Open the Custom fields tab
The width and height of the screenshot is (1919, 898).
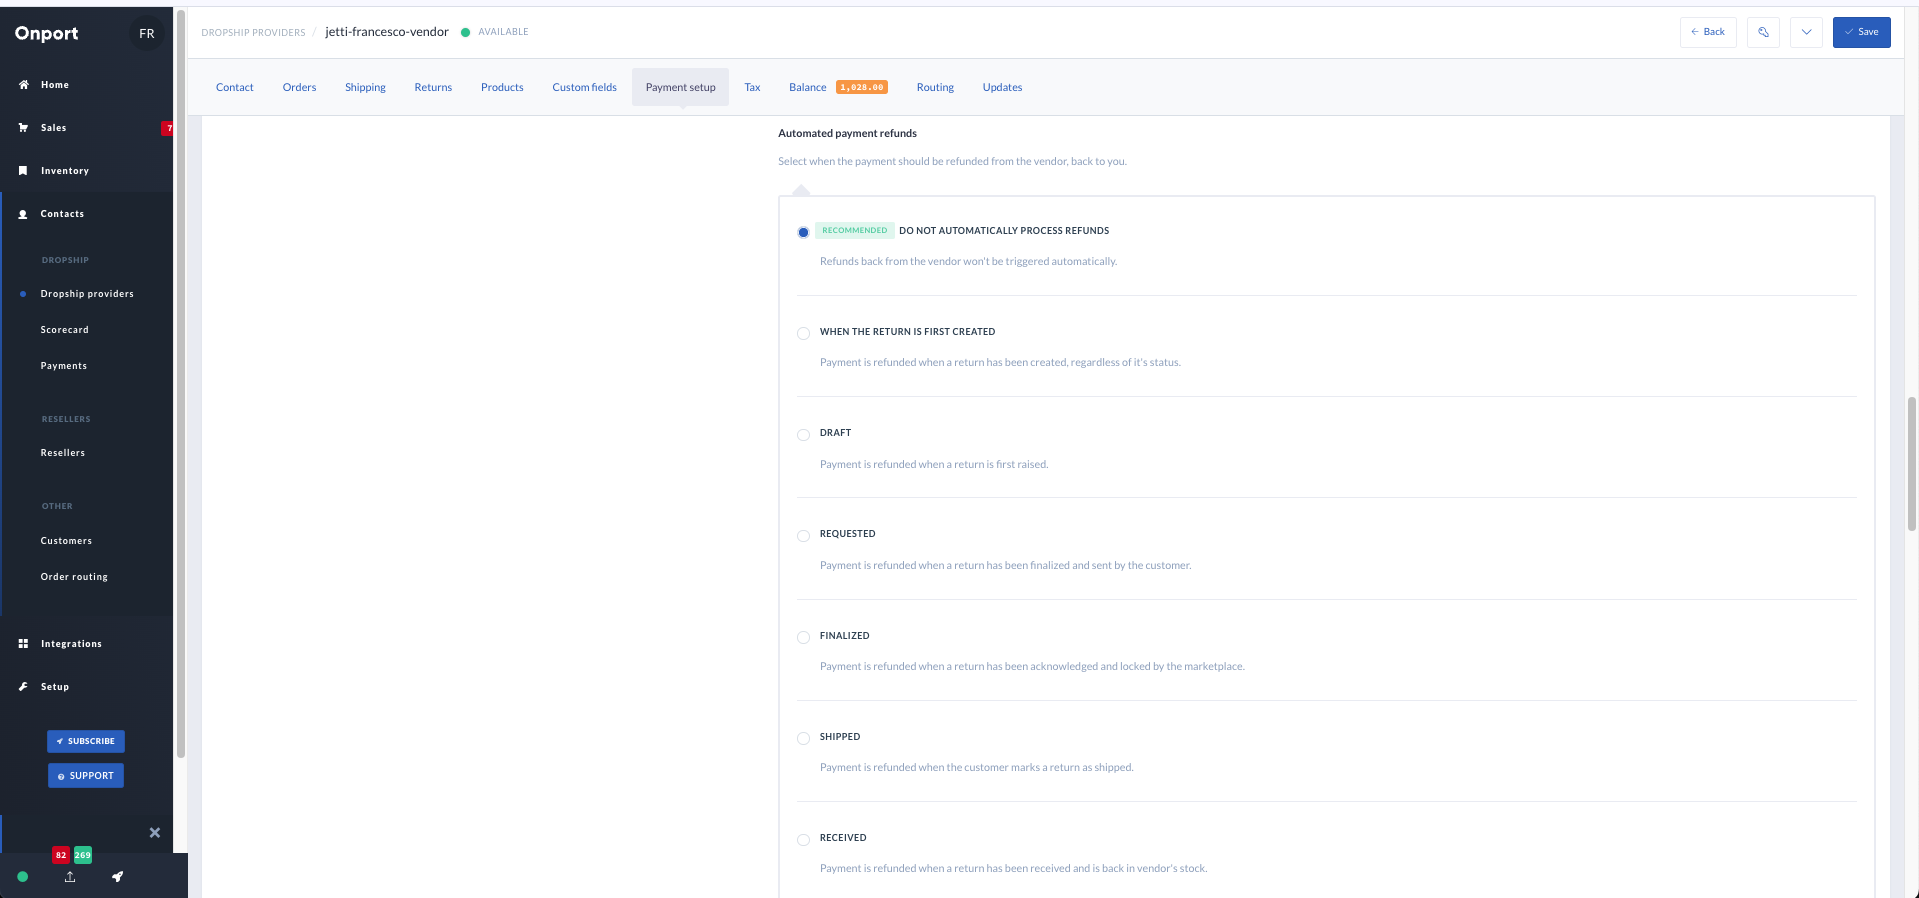click(x=584, y=87)
